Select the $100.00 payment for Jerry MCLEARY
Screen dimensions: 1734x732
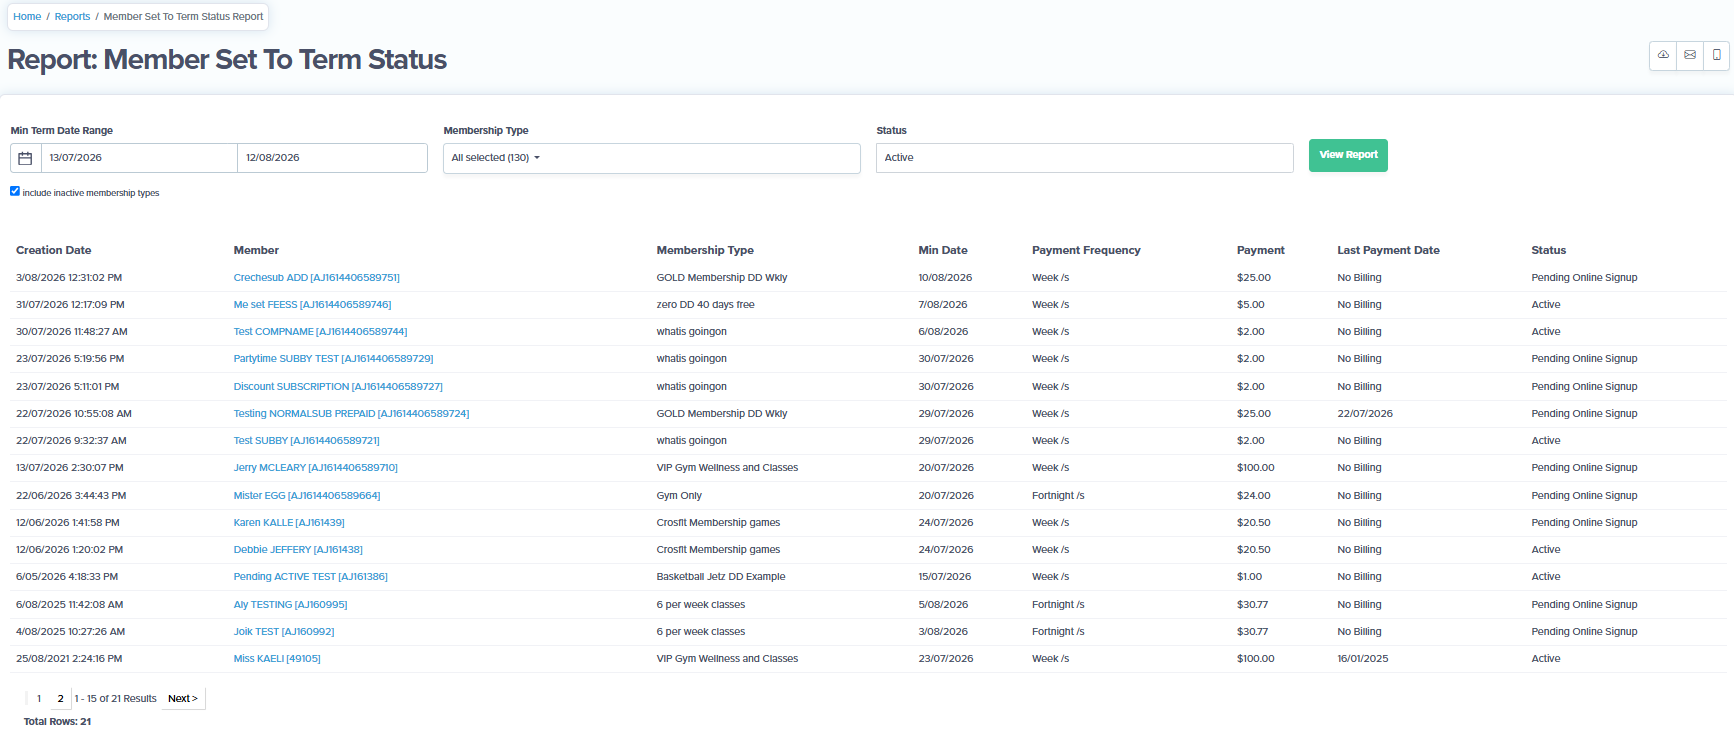point(1256,468)
